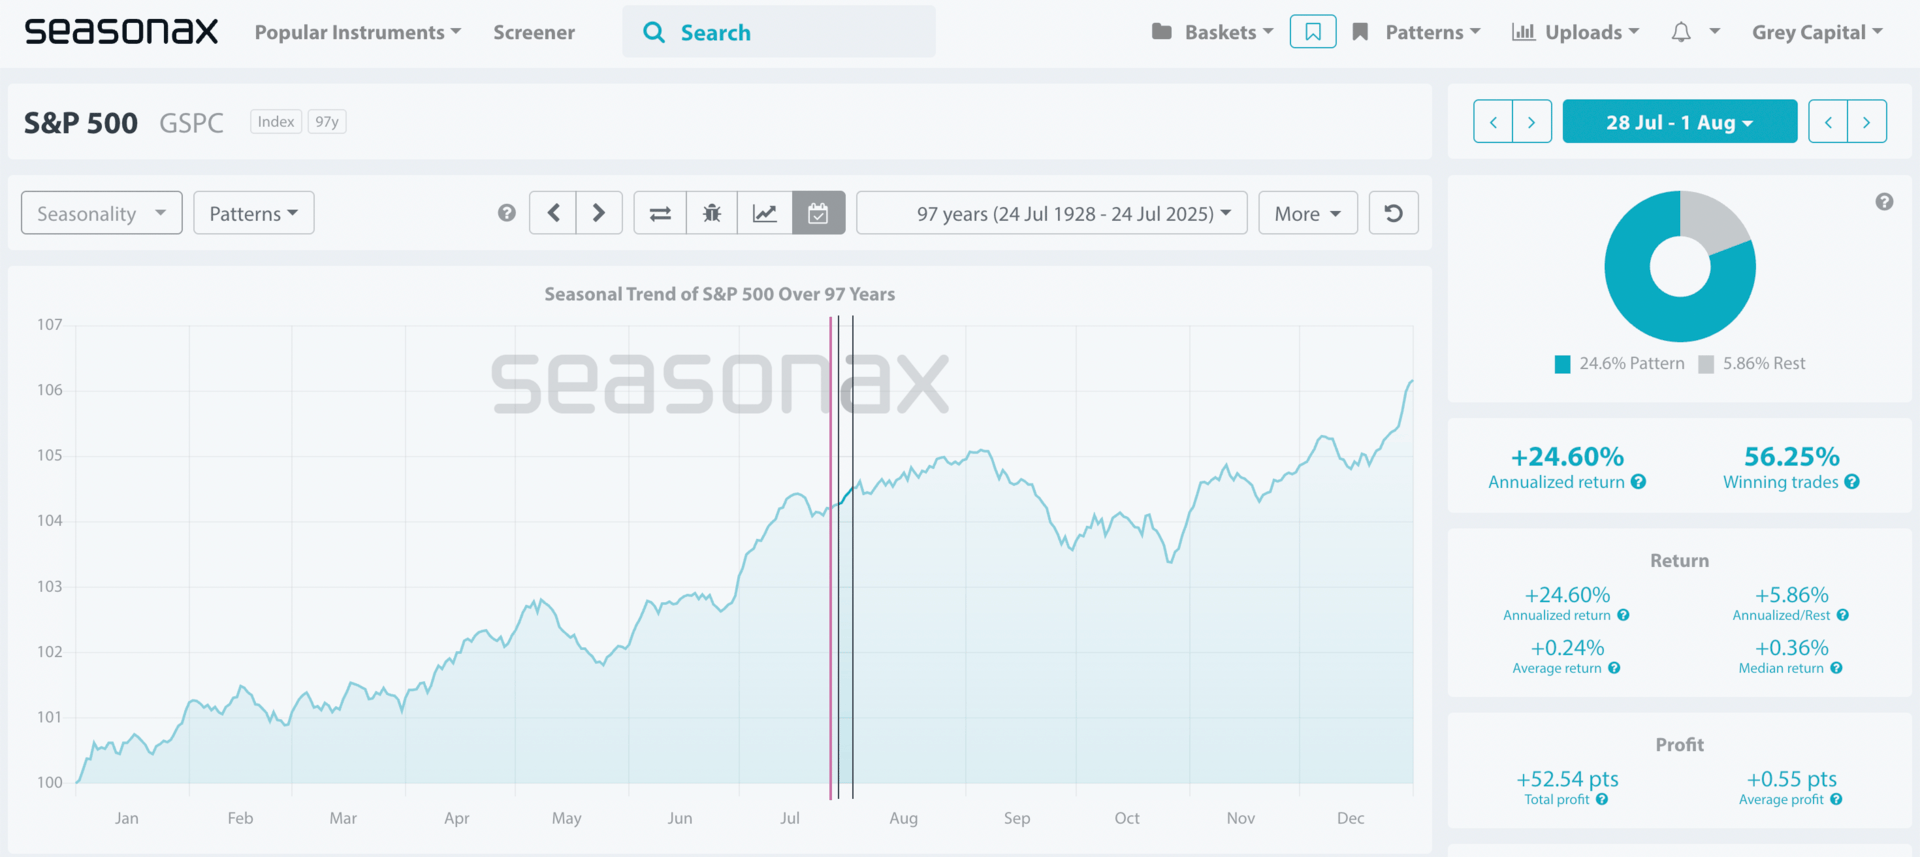The image size is (1920, 857).
Task: Click the help icon next to Median return
Action: pyautogui.click(x=1836, y=668)
